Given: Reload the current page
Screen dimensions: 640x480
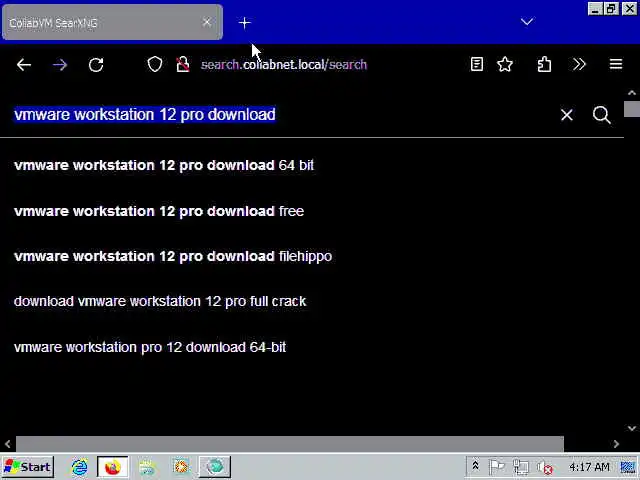Looking at the screenshot, I should (96, 64).
